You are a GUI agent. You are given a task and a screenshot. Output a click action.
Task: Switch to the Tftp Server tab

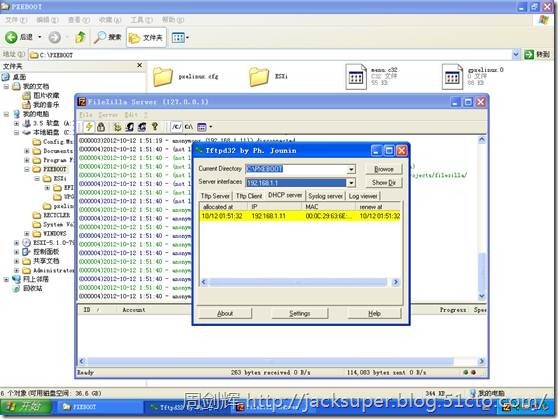[x=215, y=196]
